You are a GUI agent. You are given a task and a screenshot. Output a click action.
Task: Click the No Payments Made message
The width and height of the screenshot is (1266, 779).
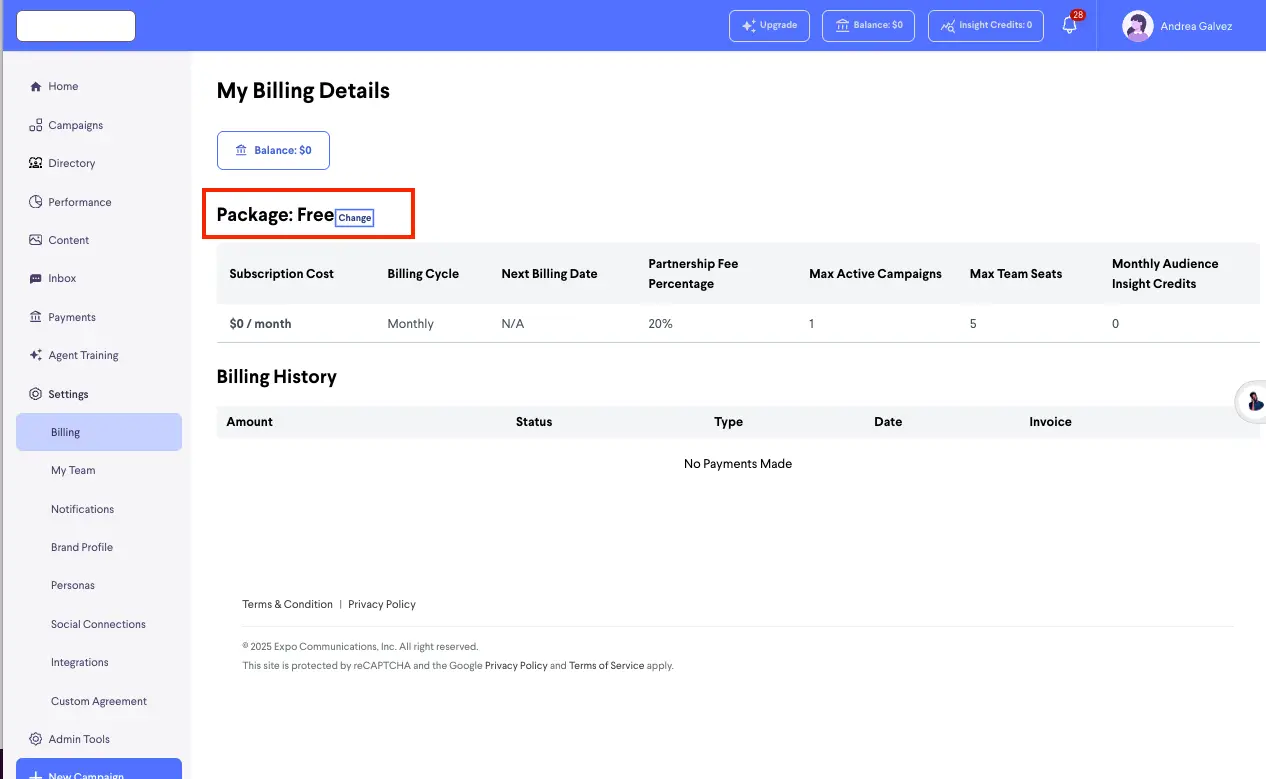(x=738, y=464)
